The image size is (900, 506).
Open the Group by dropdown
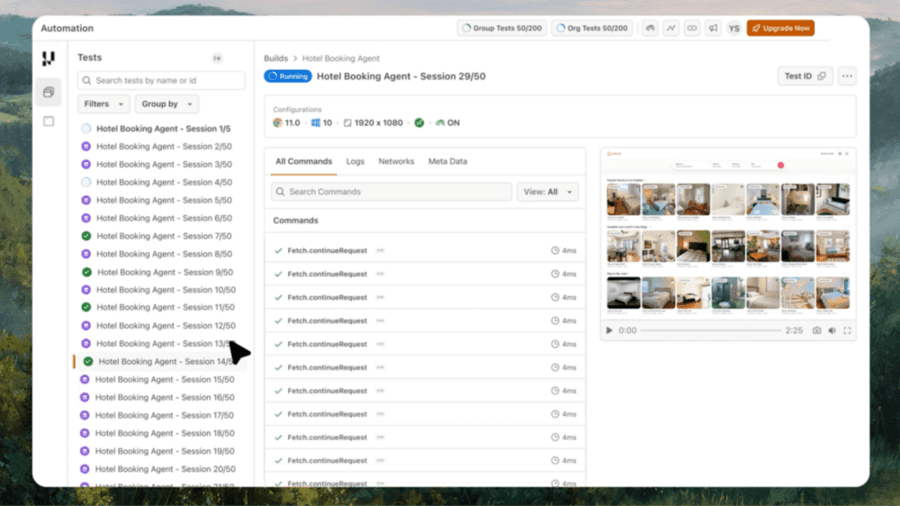tap(166, 104)
